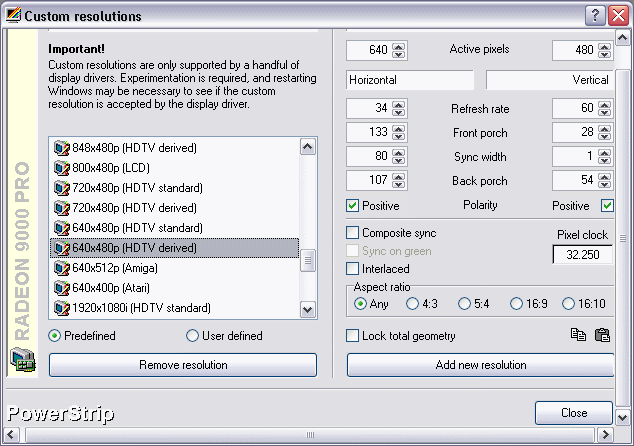The width and height of the screenshot is (634, 446).
Task: Increase horizontal sync width with up arrow
Action: 400,153
